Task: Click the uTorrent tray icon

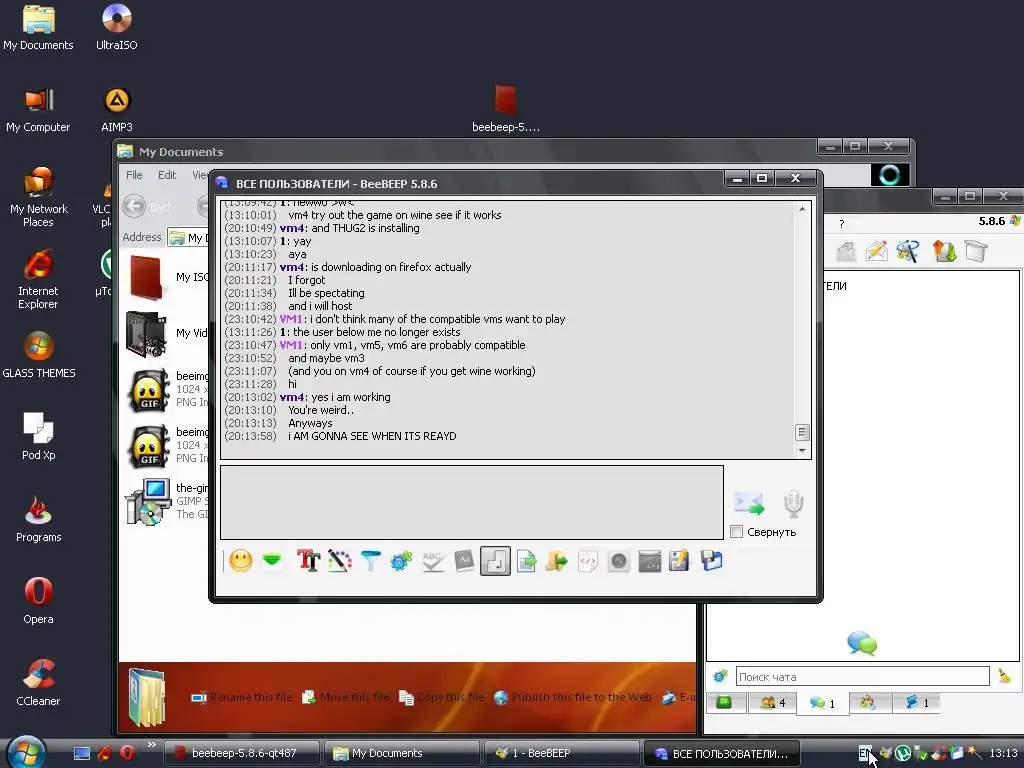Action: 903,753
